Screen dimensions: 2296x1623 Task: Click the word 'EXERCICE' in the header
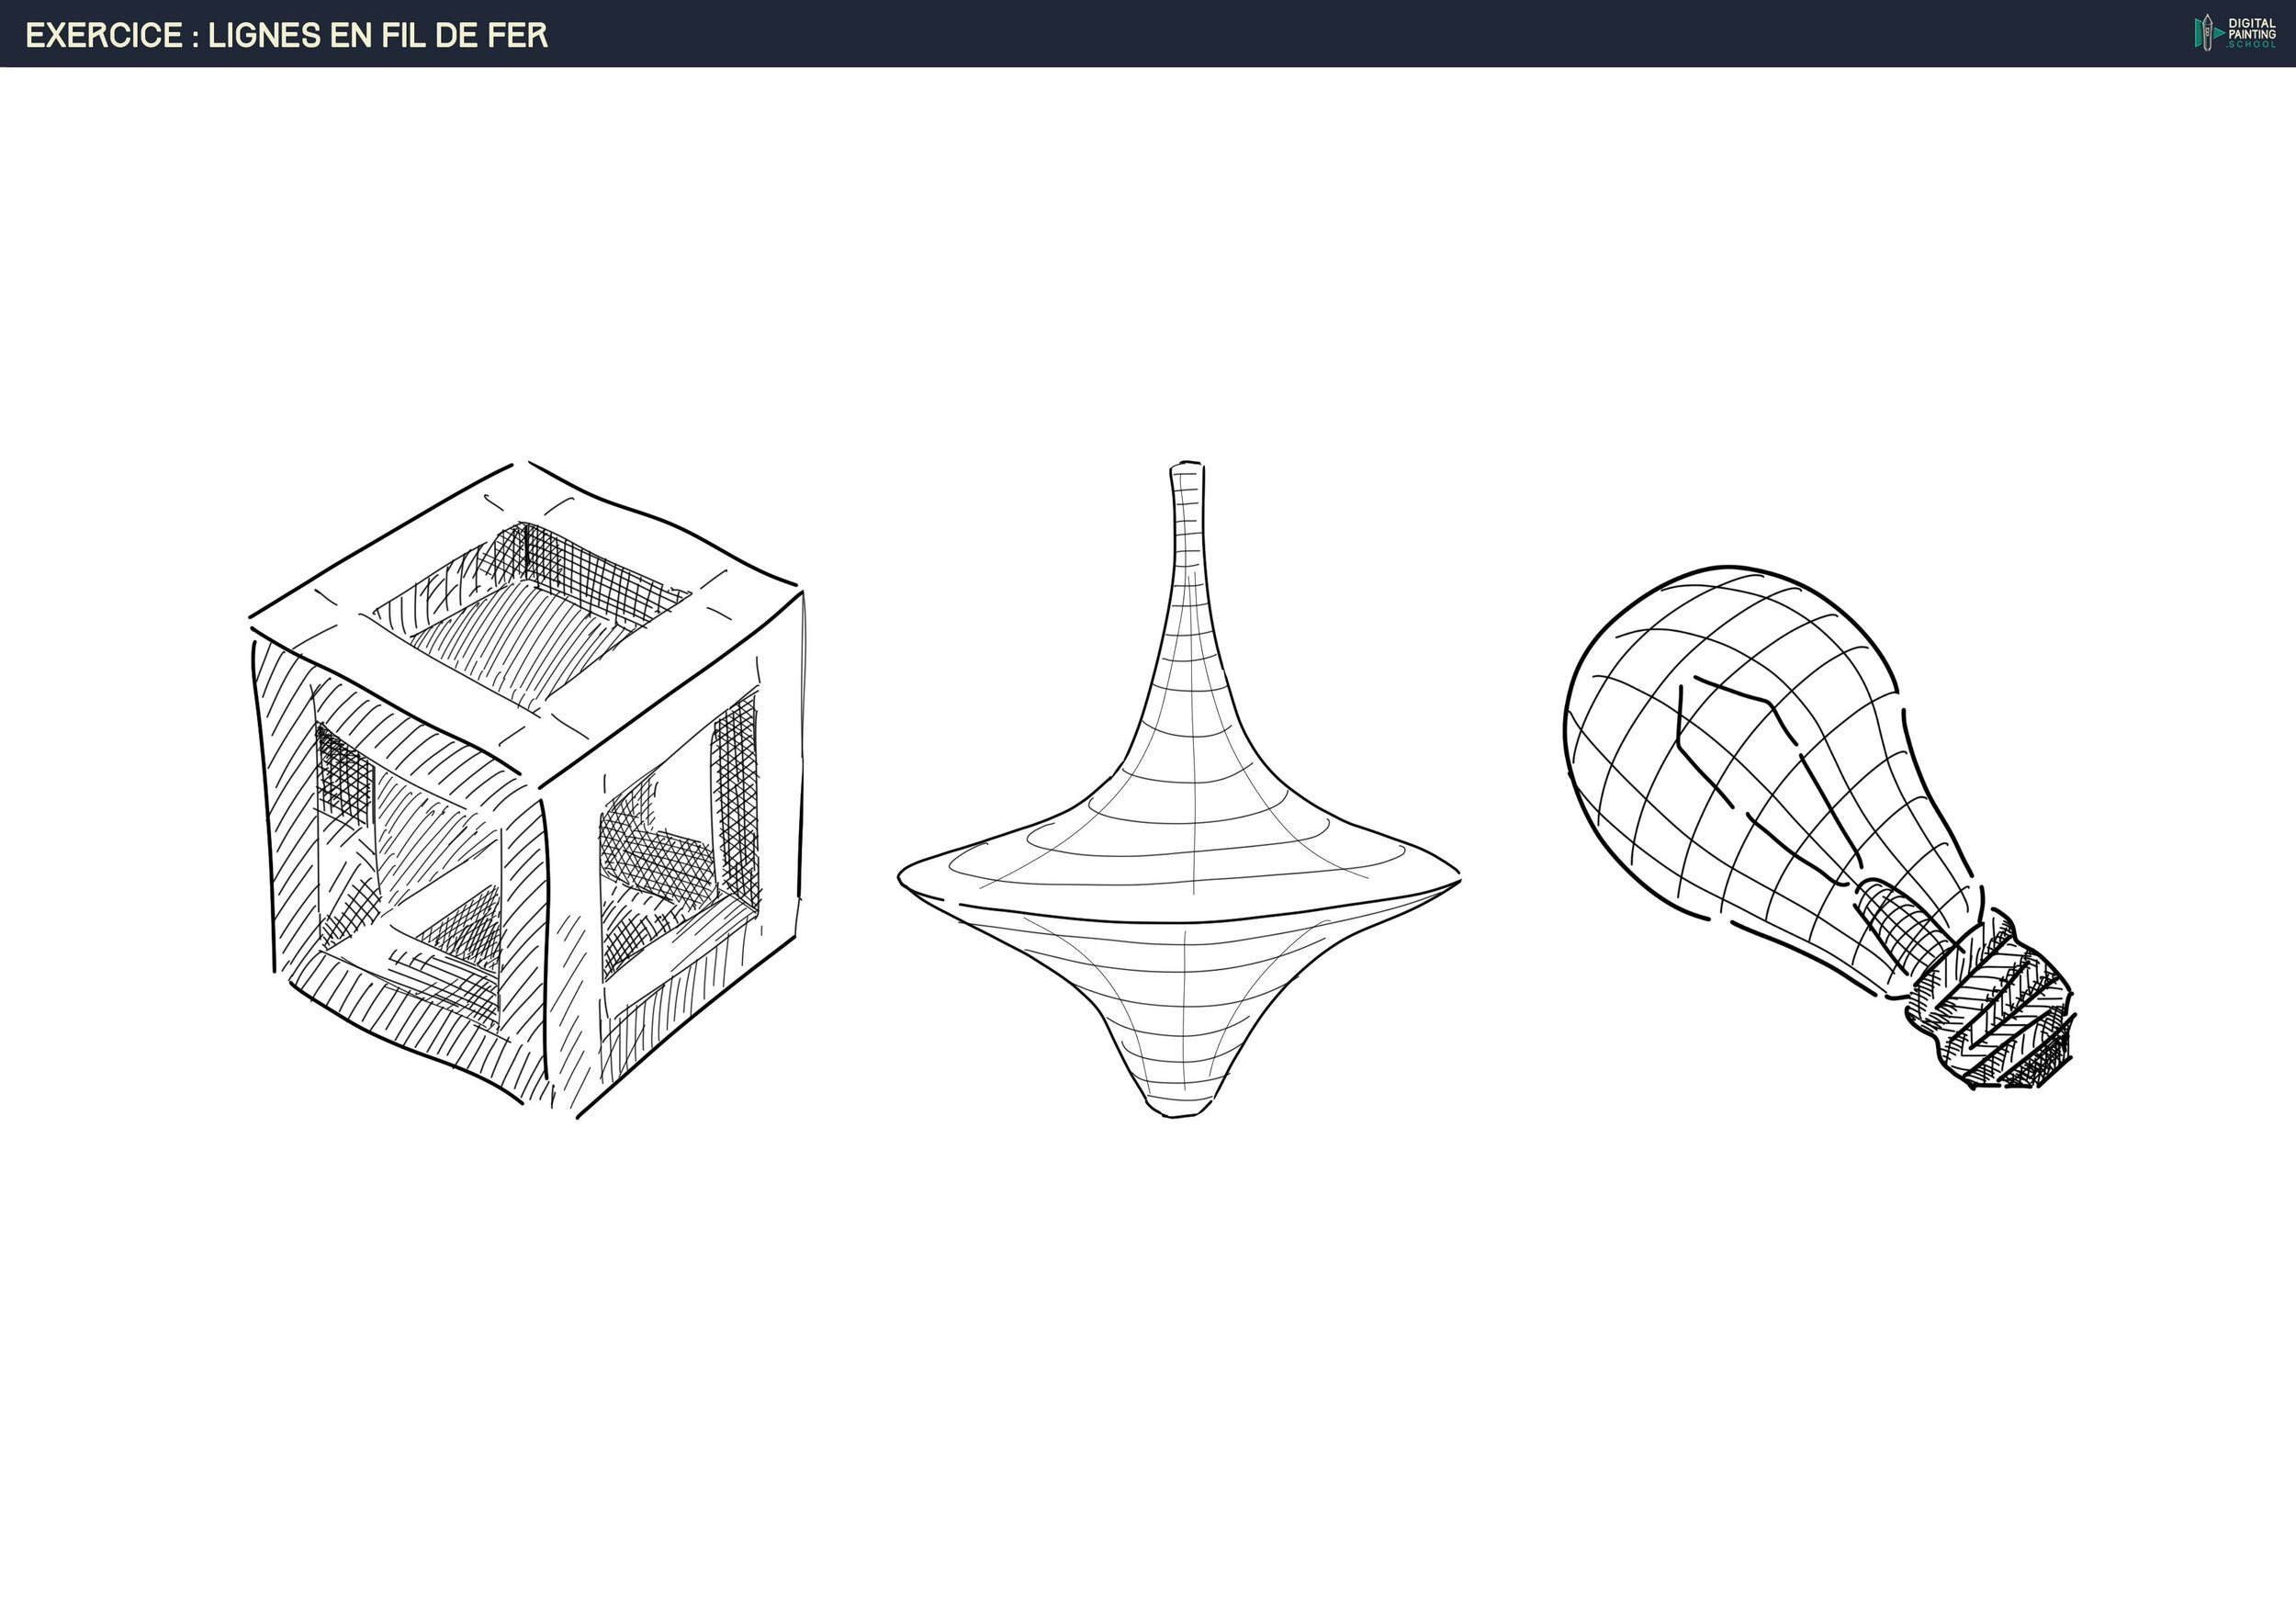coord(104,36)
